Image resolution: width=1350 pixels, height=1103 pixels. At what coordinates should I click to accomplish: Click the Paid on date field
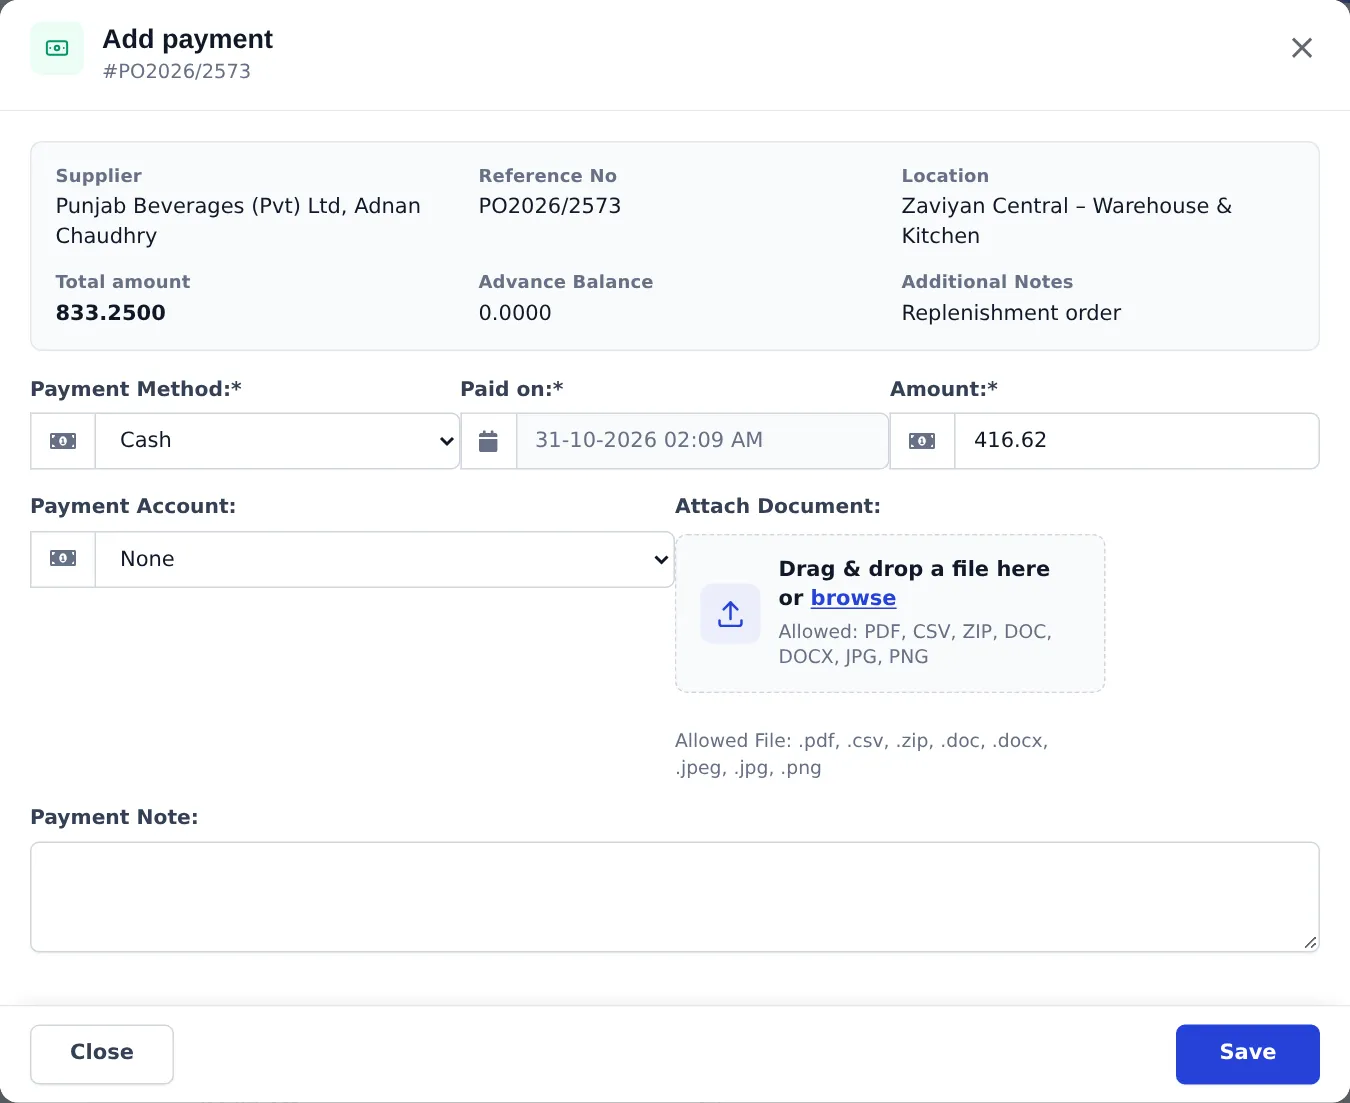coord(702,441)
